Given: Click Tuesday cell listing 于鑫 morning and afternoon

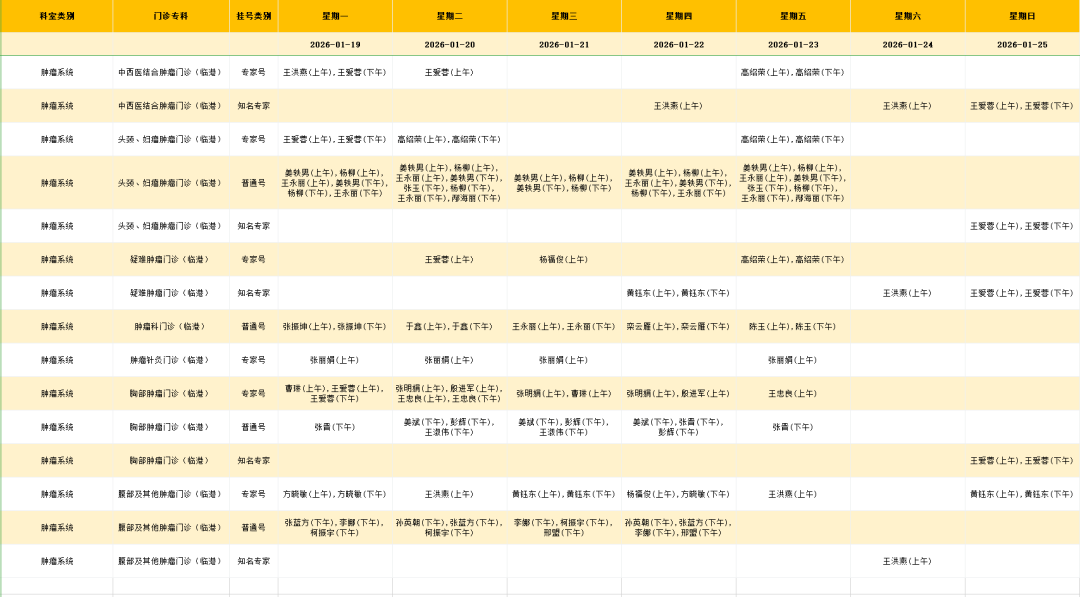Looking at the screenshot, I should tap(450, 326).
